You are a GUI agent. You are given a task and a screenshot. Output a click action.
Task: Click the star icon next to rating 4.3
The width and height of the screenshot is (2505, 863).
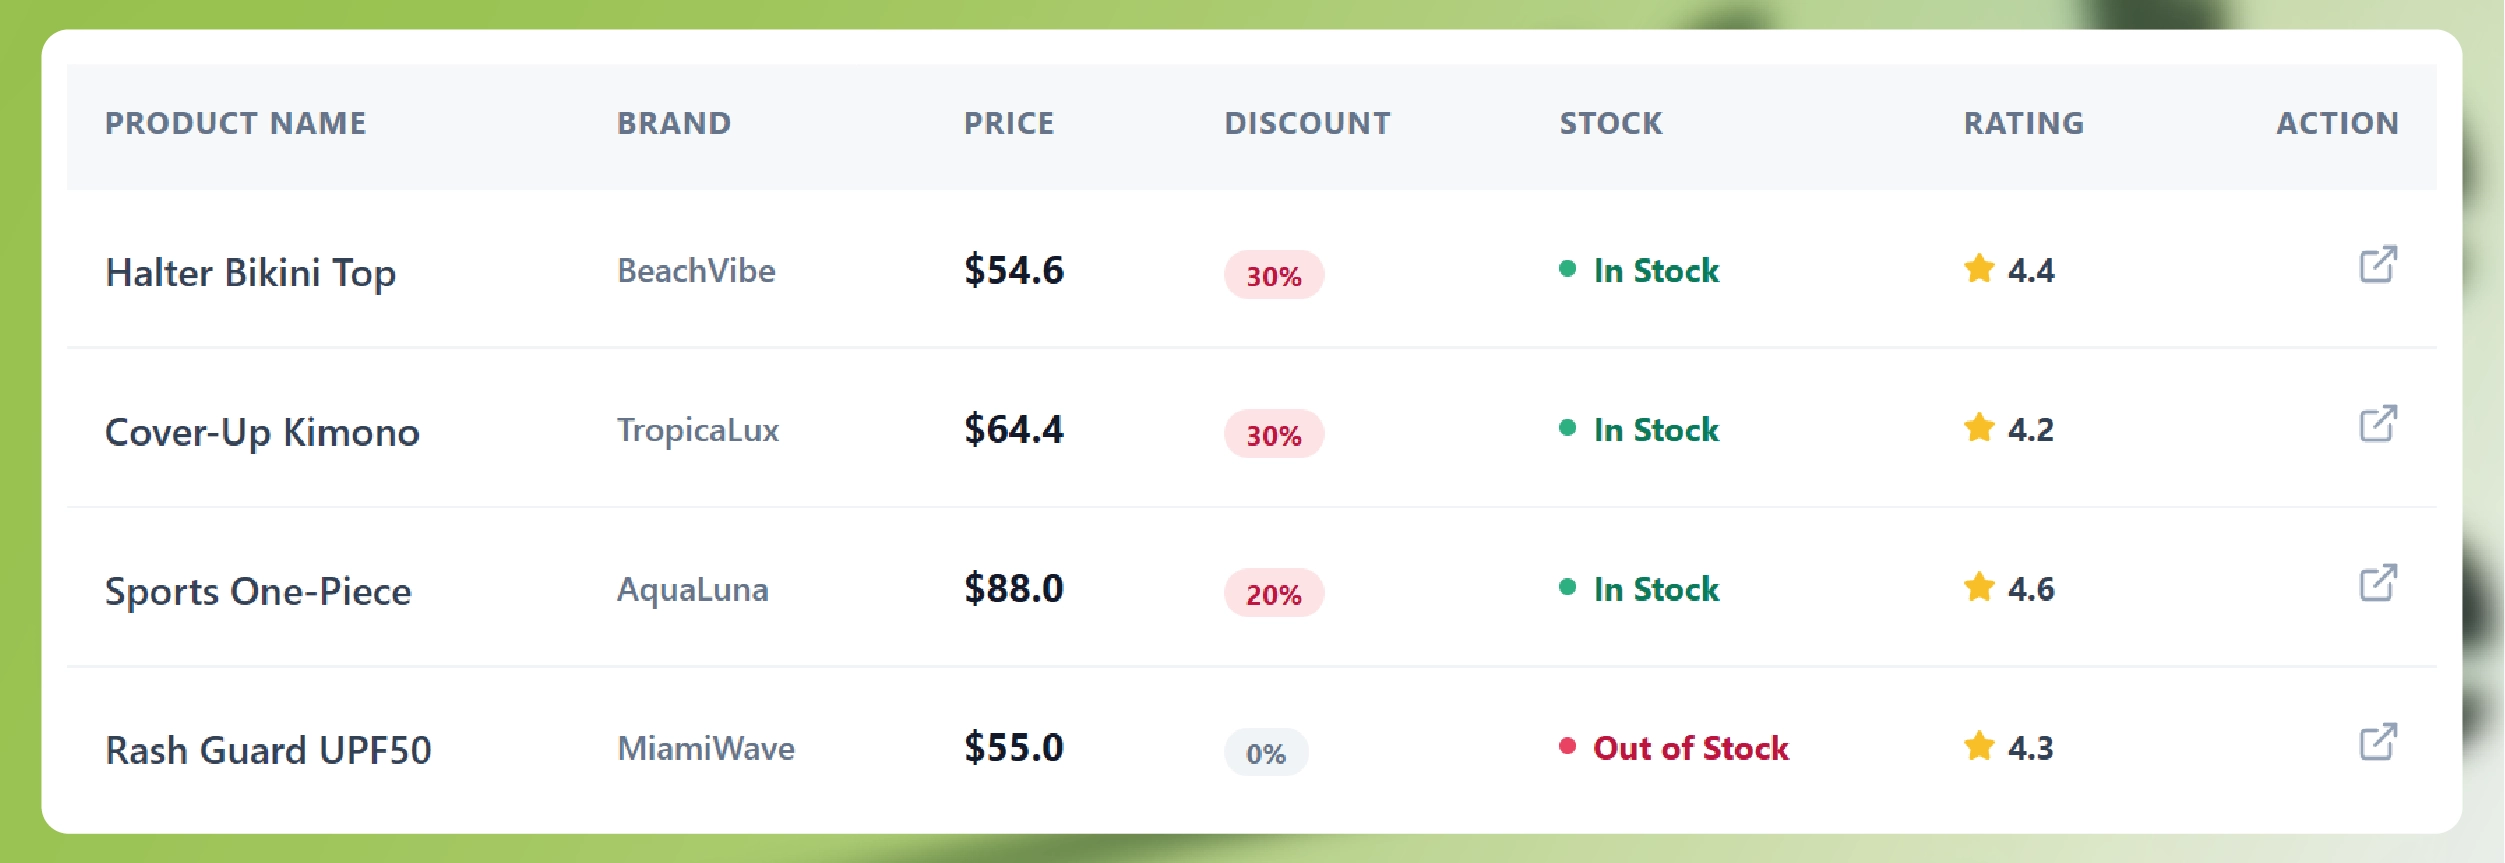pyautogui.click(x=1981, y=746)
